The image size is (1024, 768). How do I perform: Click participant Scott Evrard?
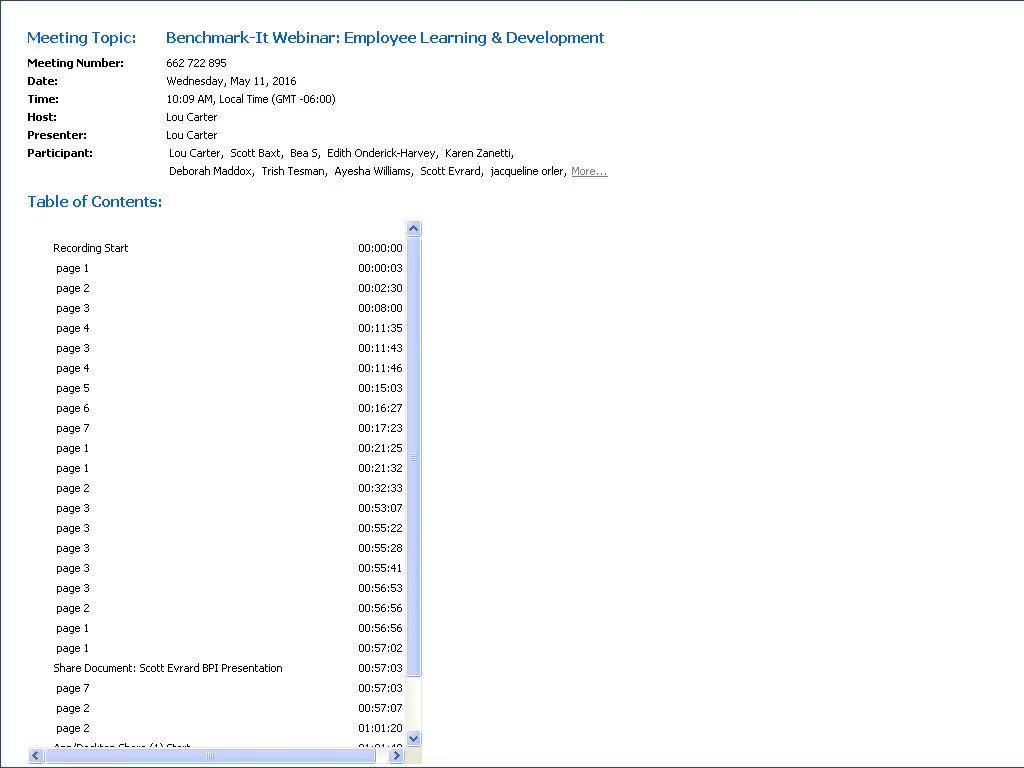[451, 171]
